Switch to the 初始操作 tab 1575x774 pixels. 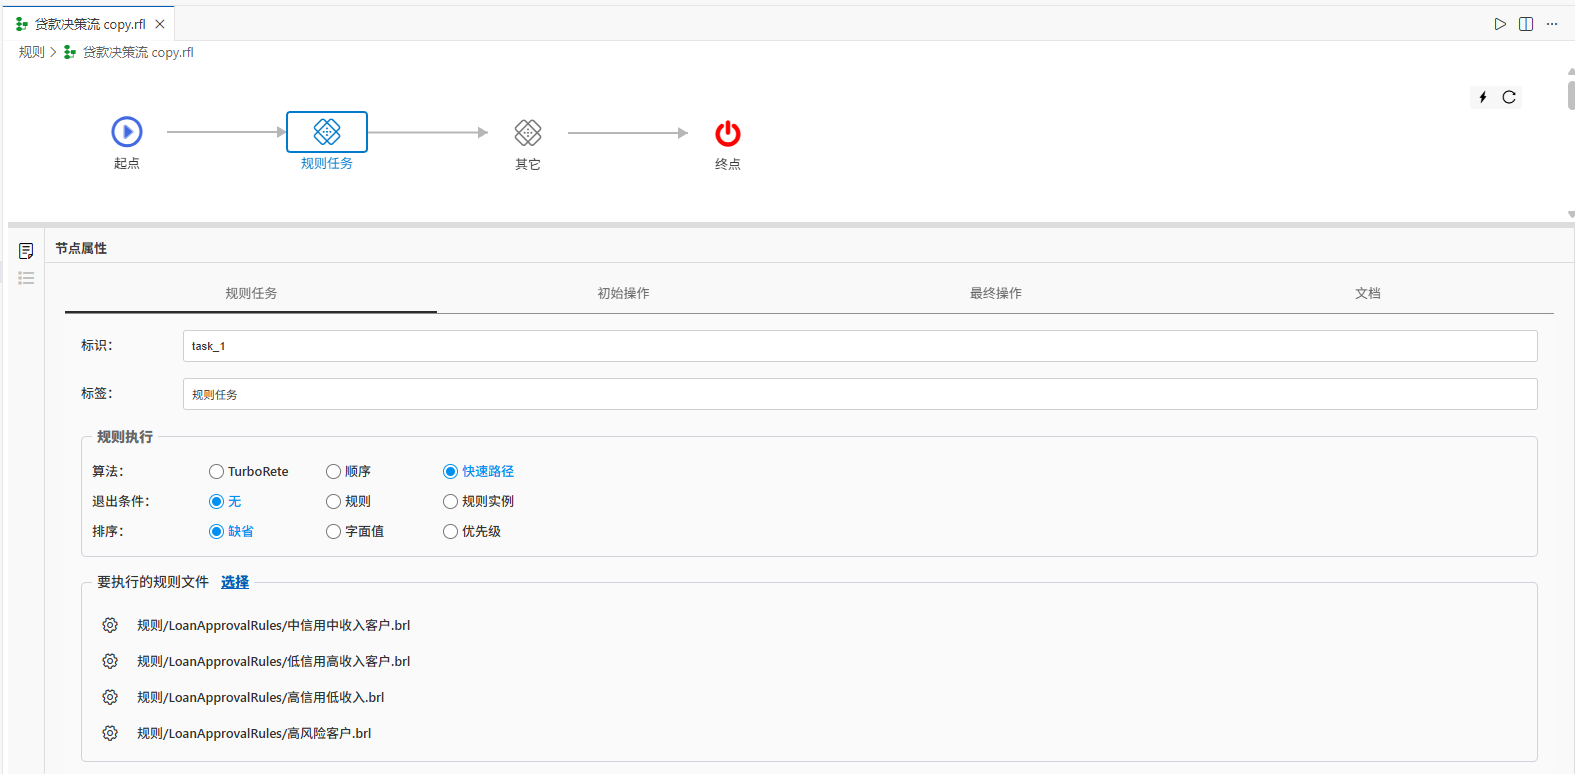623,293
